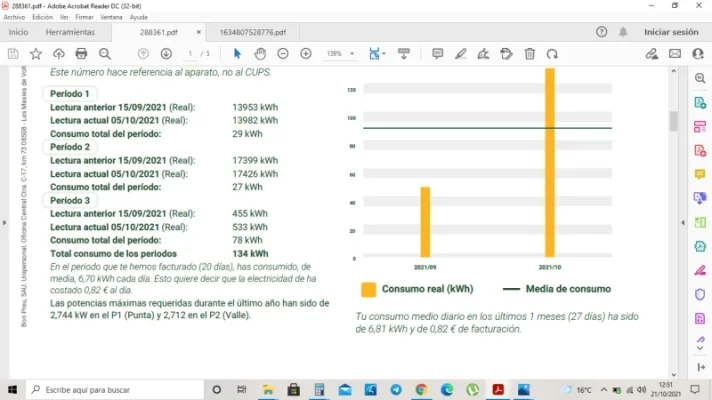Print the document
The image size is (712, 400).
pos(81,54)
